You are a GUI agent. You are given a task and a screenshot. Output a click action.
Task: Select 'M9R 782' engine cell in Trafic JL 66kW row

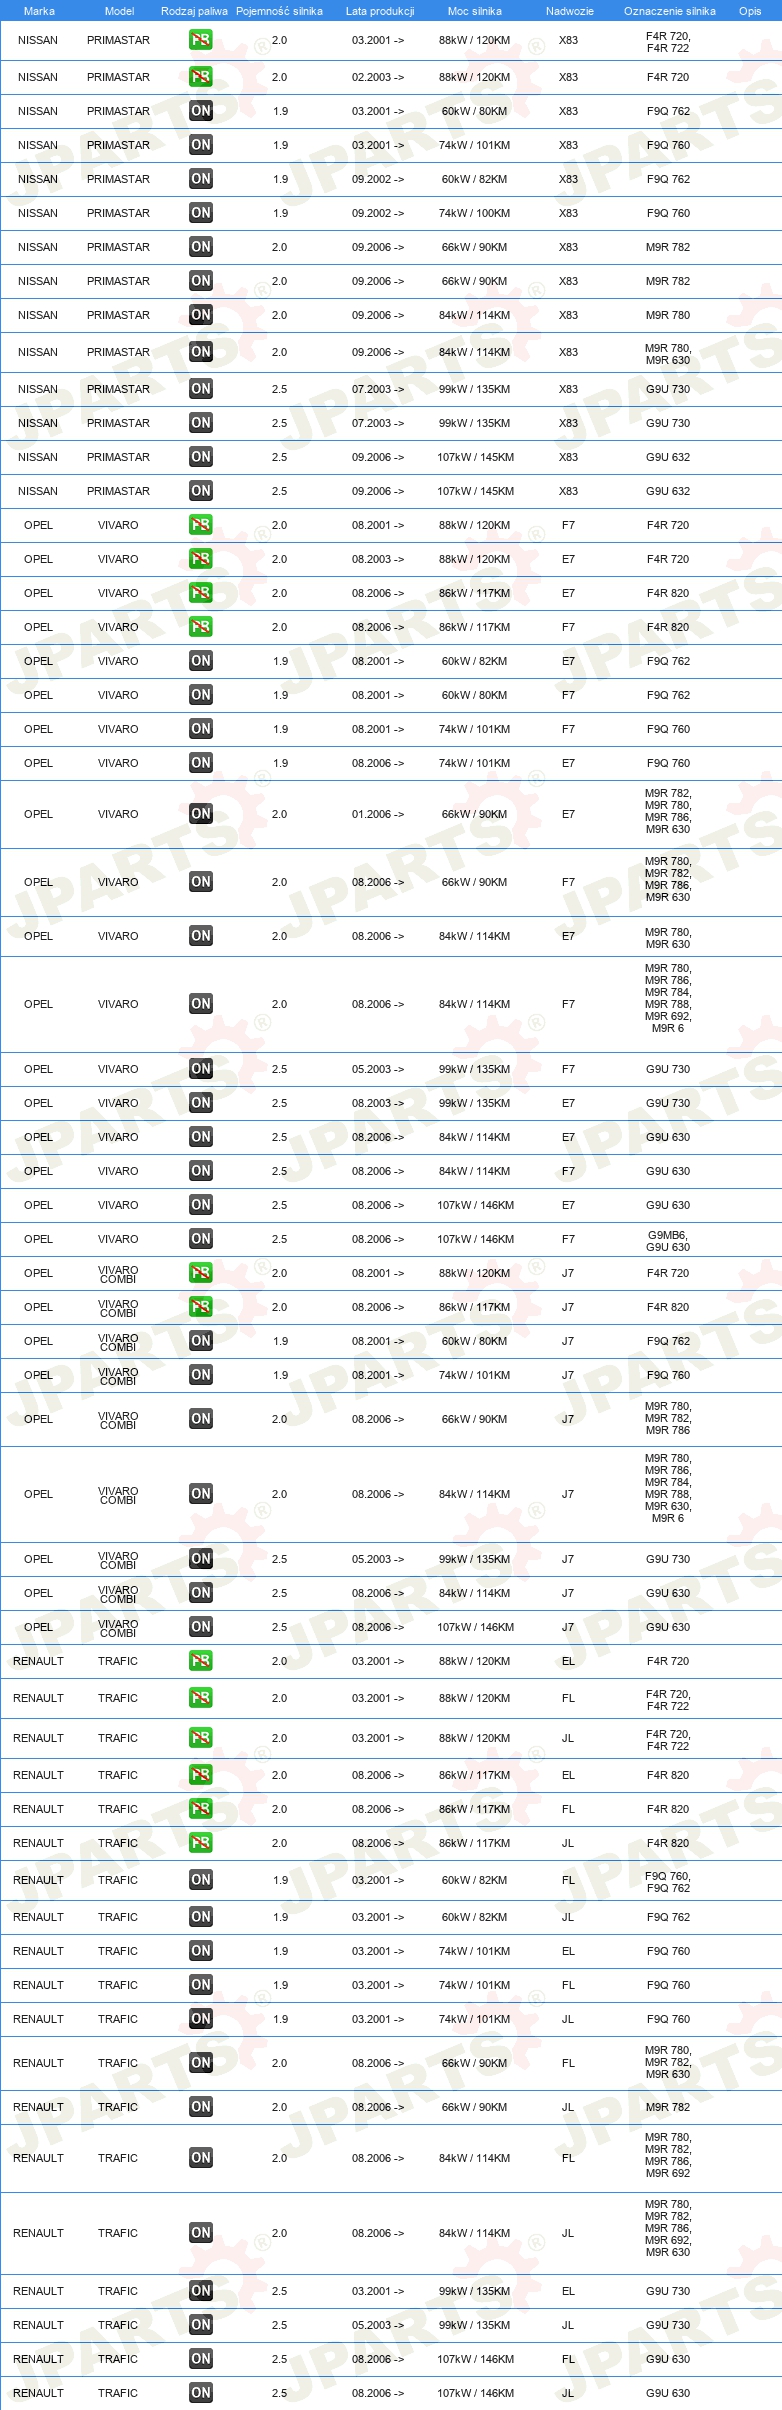tap(668, 2107)
